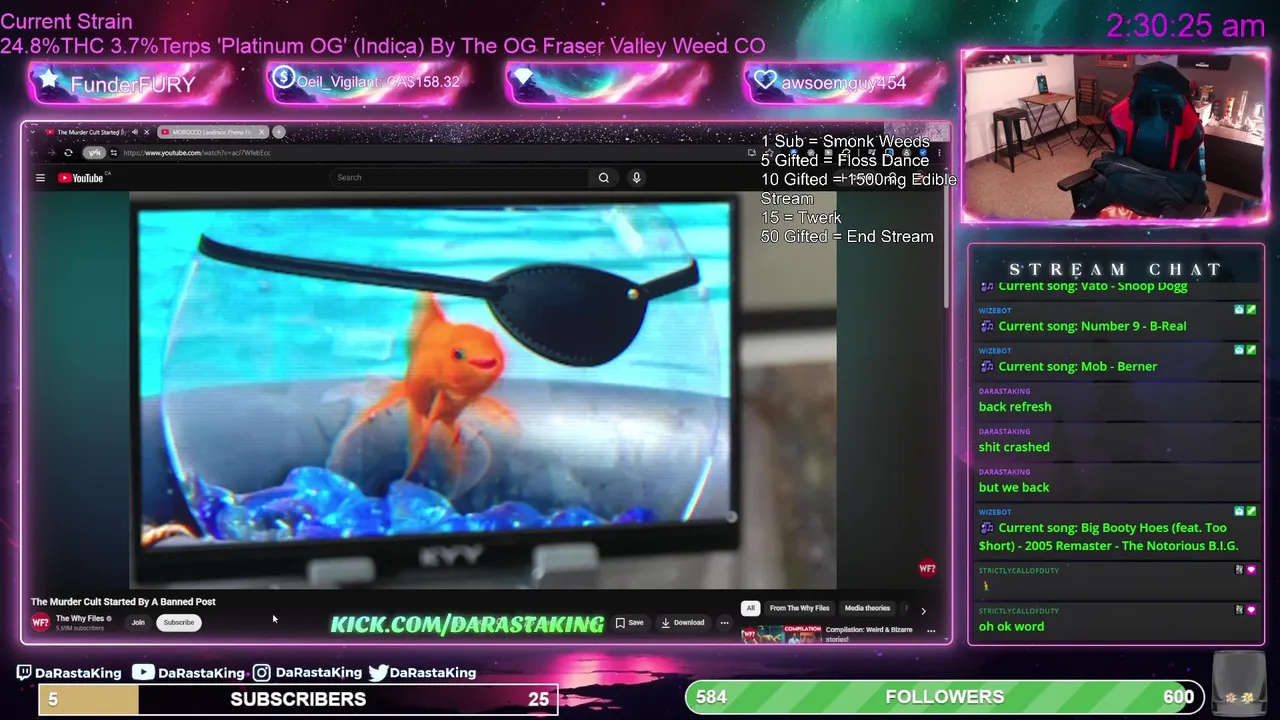Click the 2:30:25 am clock text
The width and height of the screenshot is (1280, 720).
coord(1185,26)
